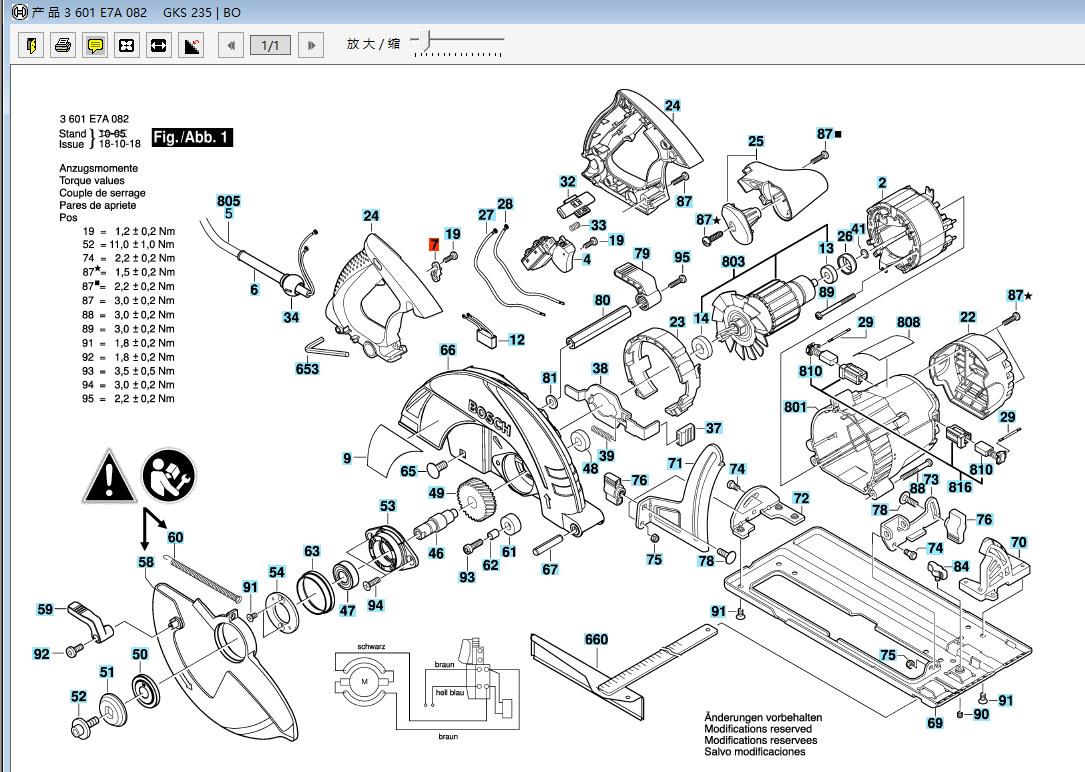Go to the next page arrow
This screenshot has width=1085, height=772.
pyautogui.click(x=311, y=46)
